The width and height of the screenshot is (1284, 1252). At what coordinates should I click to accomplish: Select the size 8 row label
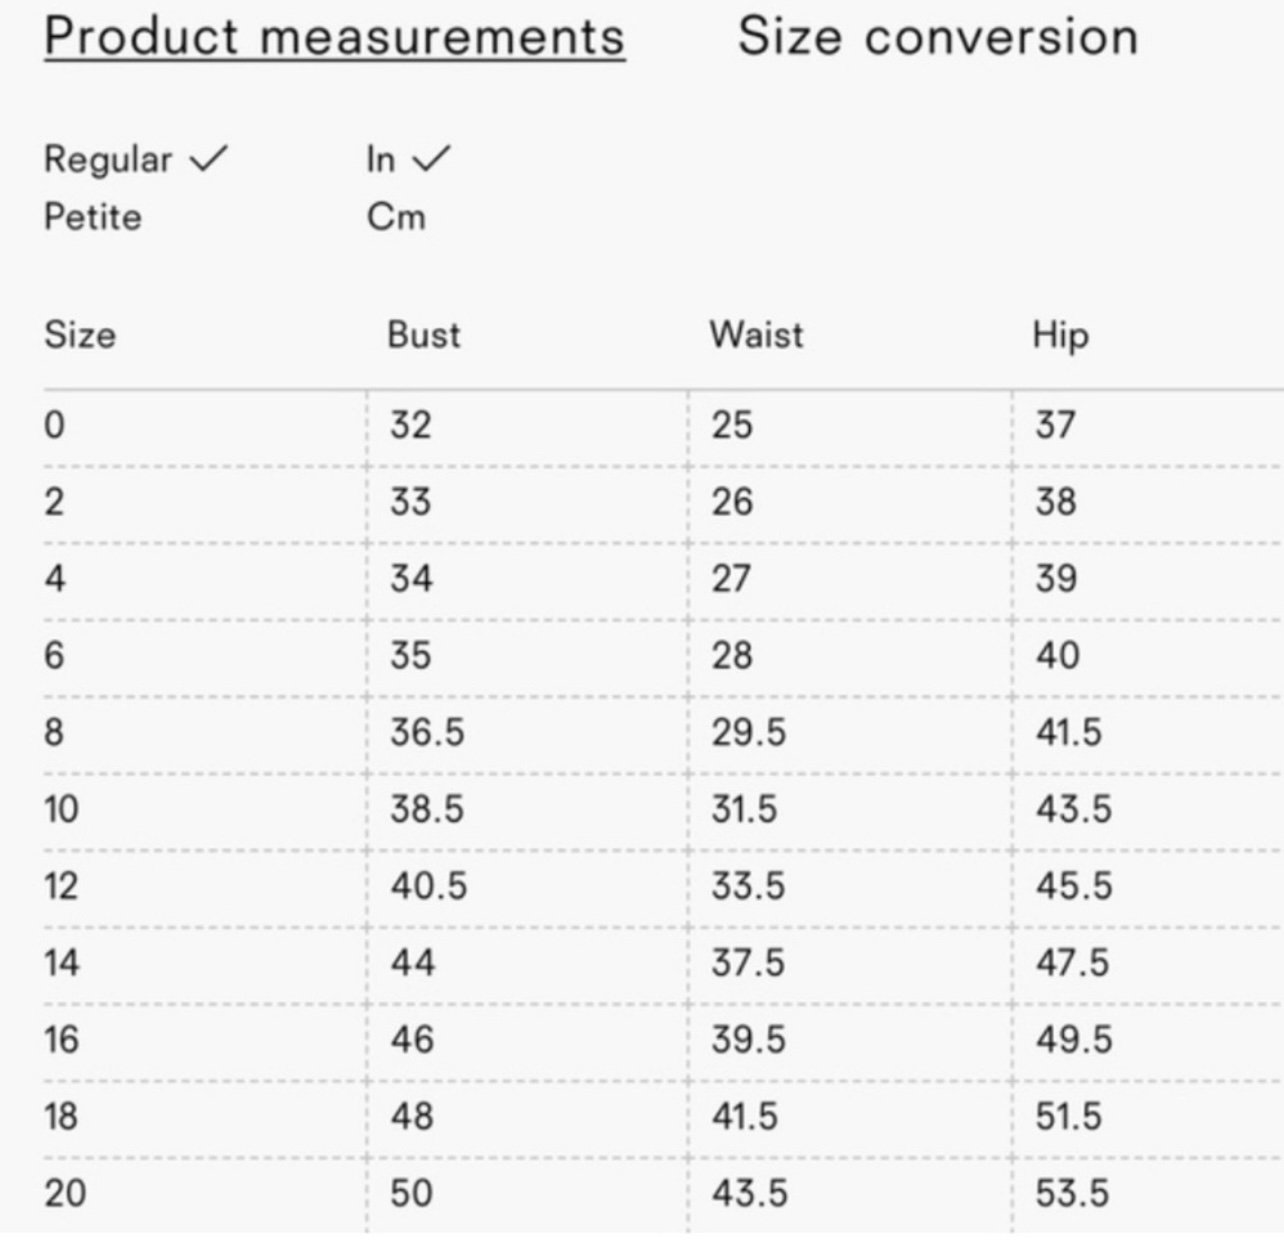point(54,732)
